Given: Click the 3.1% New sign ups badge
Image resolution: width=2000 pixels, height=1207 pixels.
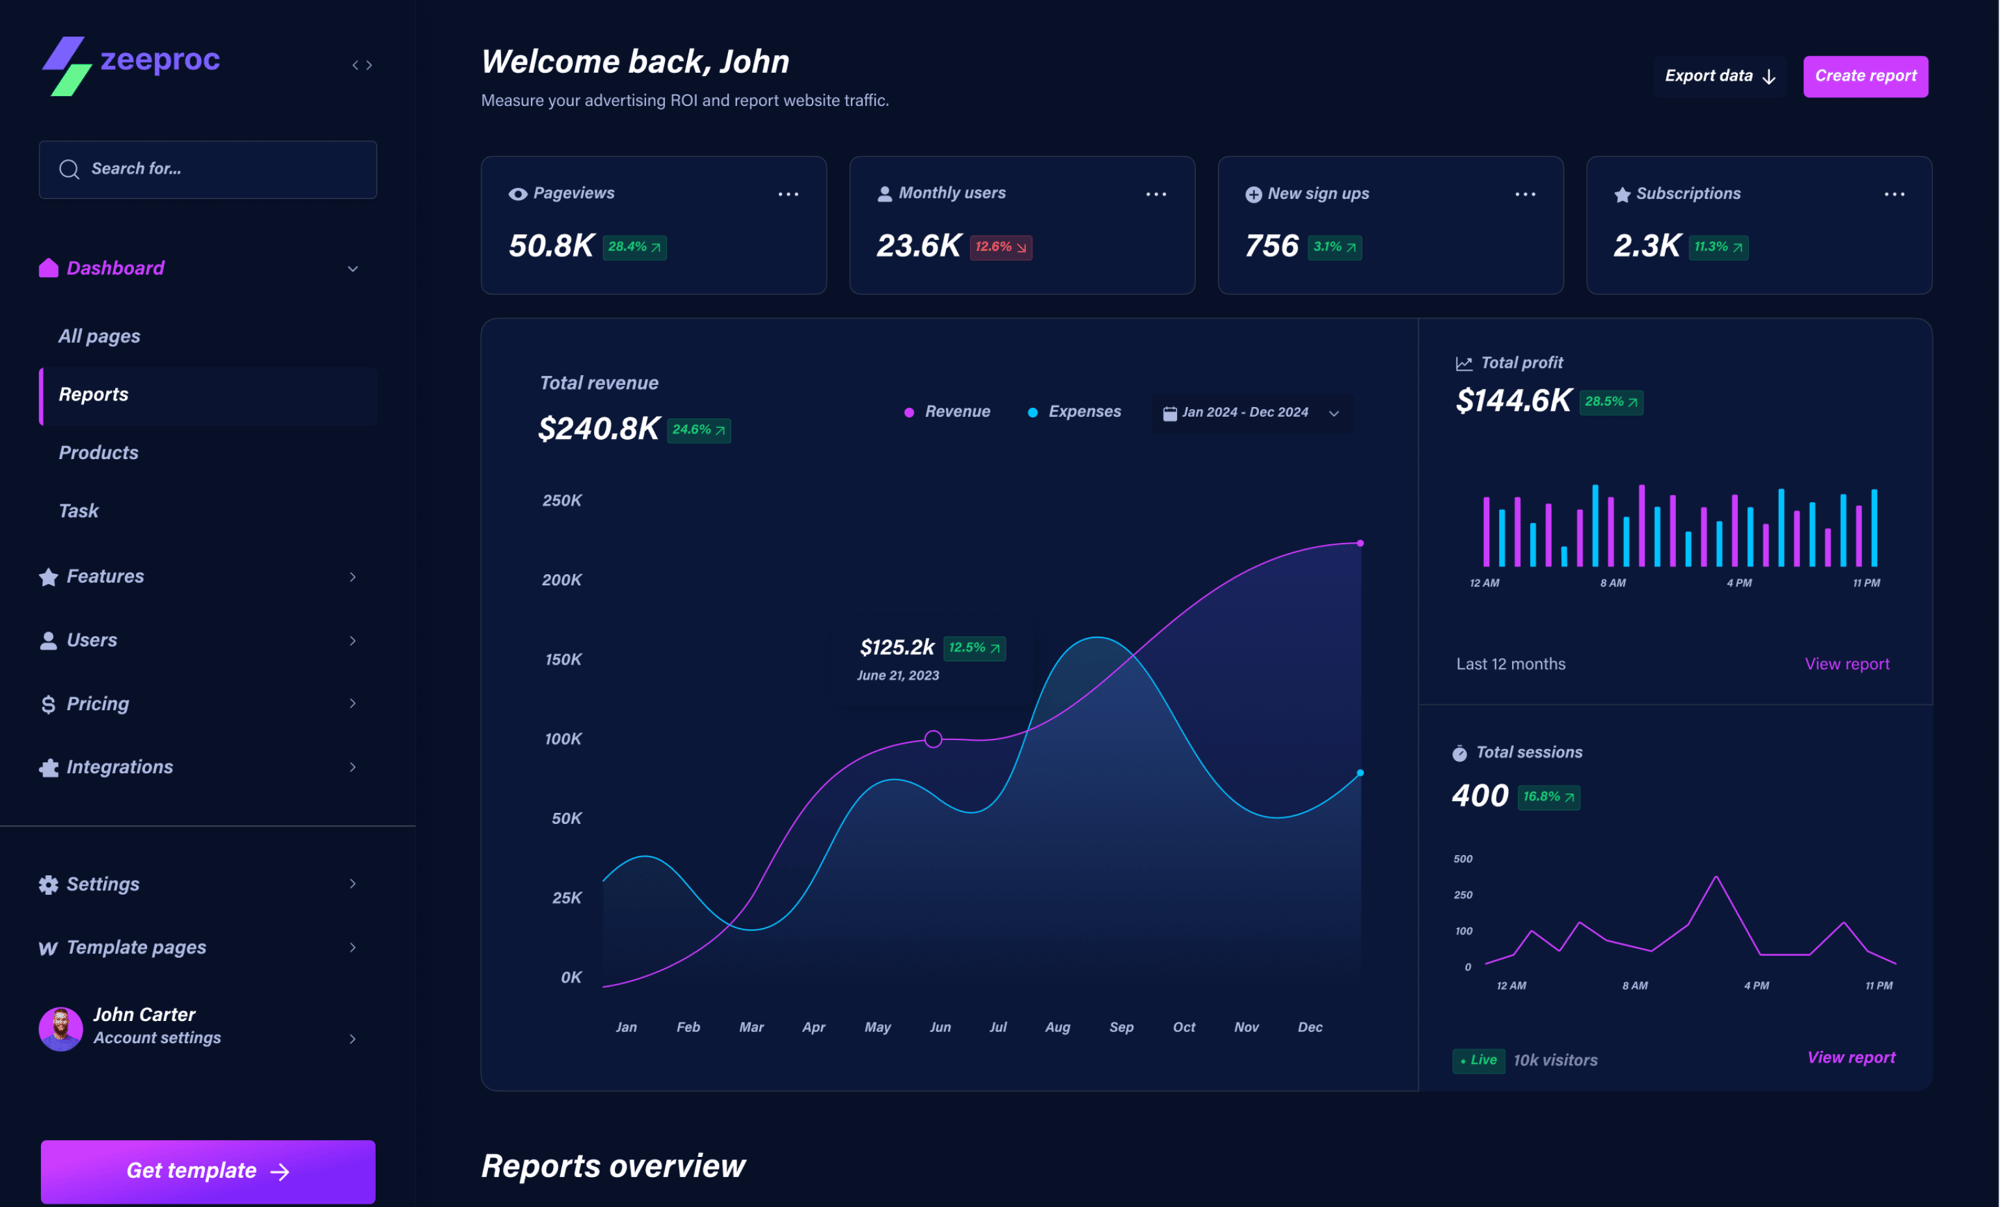Looking at the screenshot, I should (x=1335, y=248).
